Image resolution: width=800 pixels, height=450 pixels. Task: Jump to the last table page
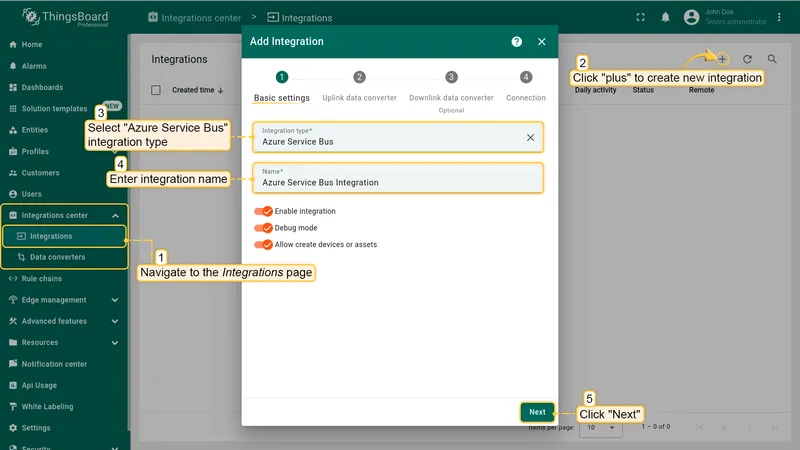tap(774, 427)
